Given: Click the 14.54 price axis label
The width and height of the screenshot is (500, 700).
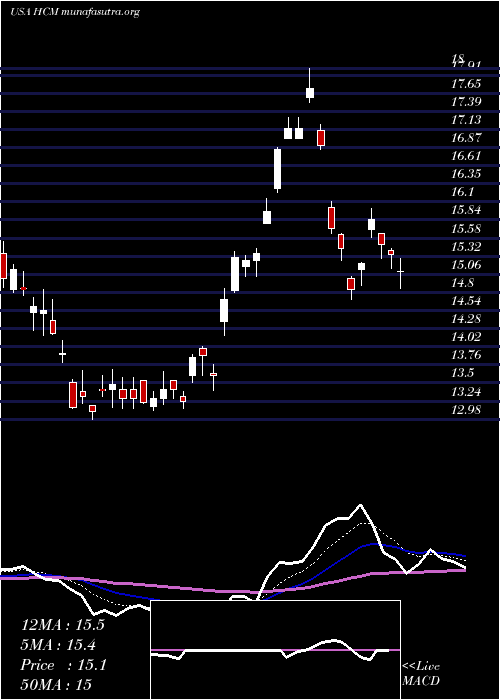Looking at the screenshot, I should (x=466, y=301).
